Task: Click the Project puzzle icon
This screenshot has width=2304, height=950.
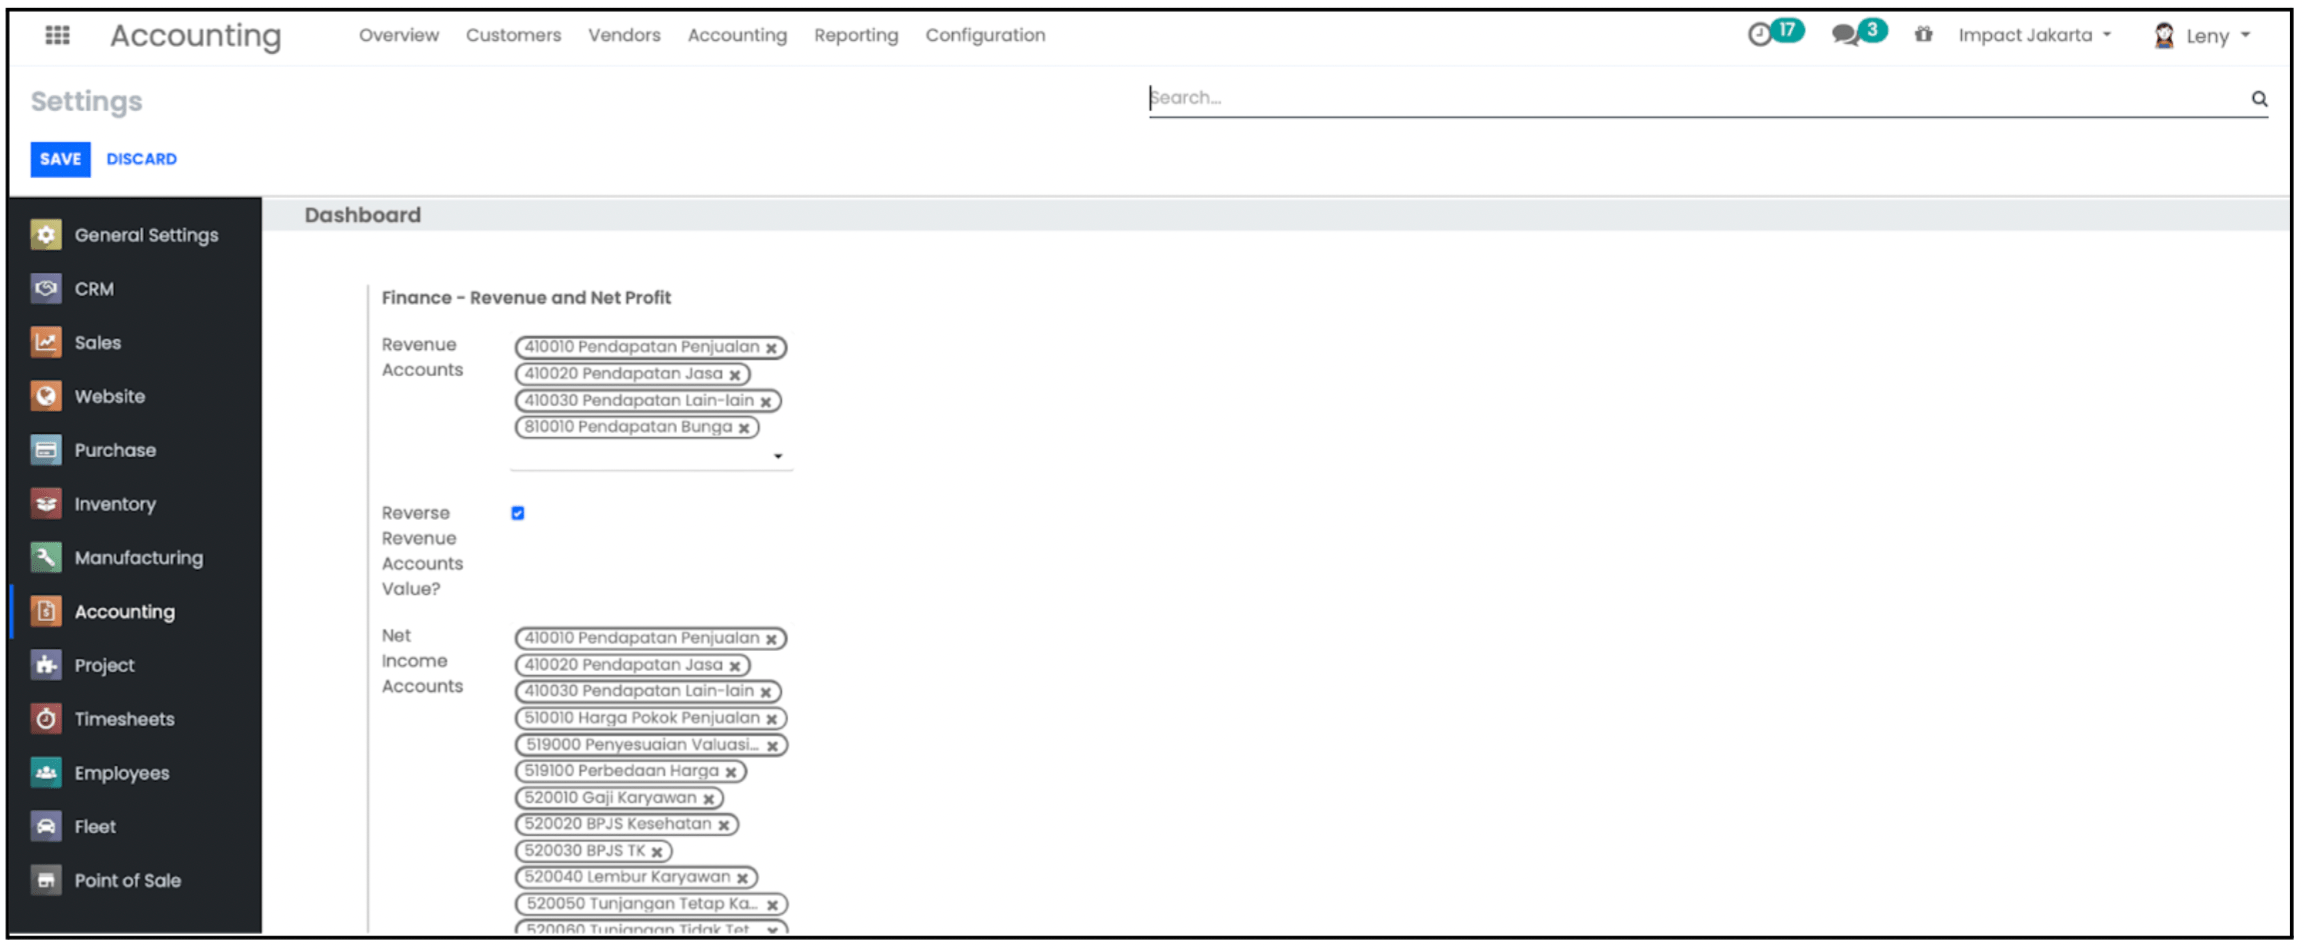Action: pyautogui.click(x=46, y=665)
